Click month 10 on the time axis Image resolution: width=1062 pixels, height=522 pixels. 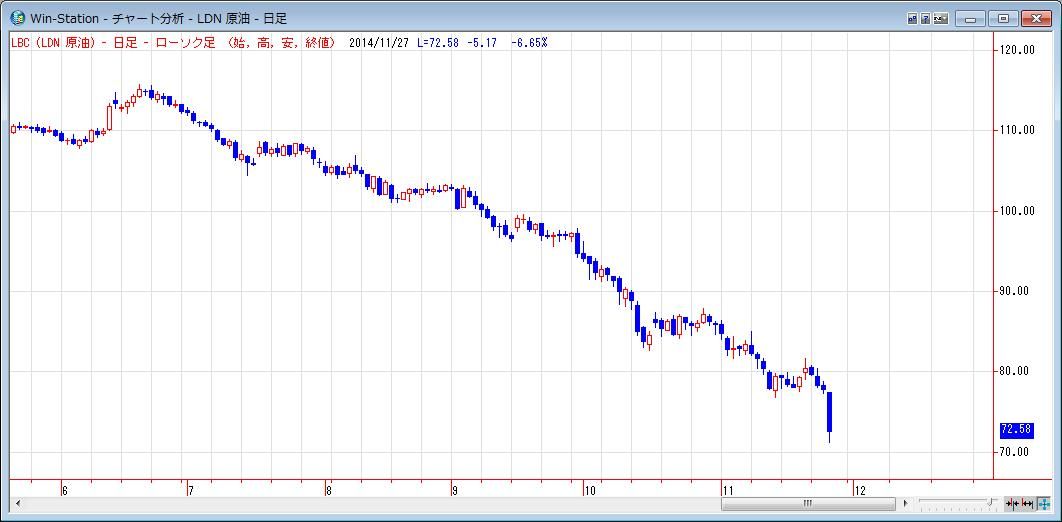(590, 490)
